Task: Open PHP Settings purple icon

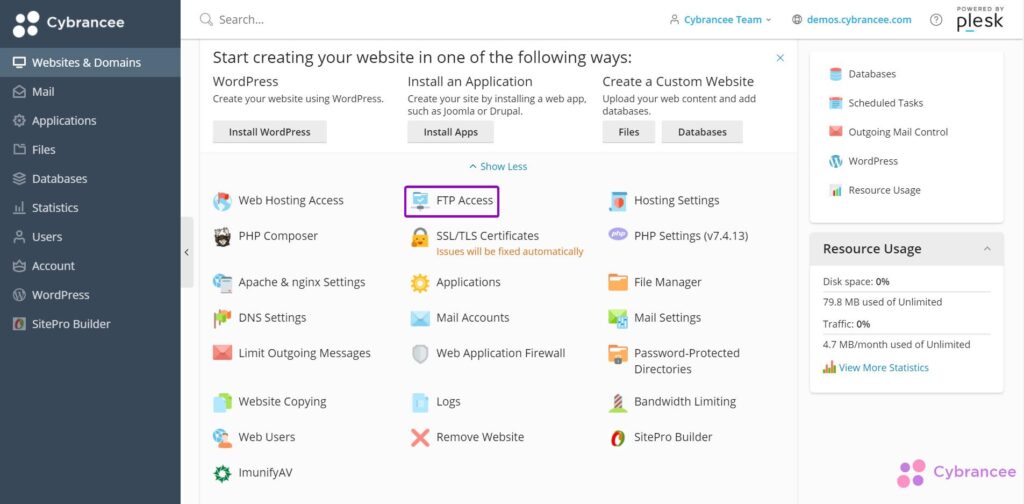Action: [618, 234]
